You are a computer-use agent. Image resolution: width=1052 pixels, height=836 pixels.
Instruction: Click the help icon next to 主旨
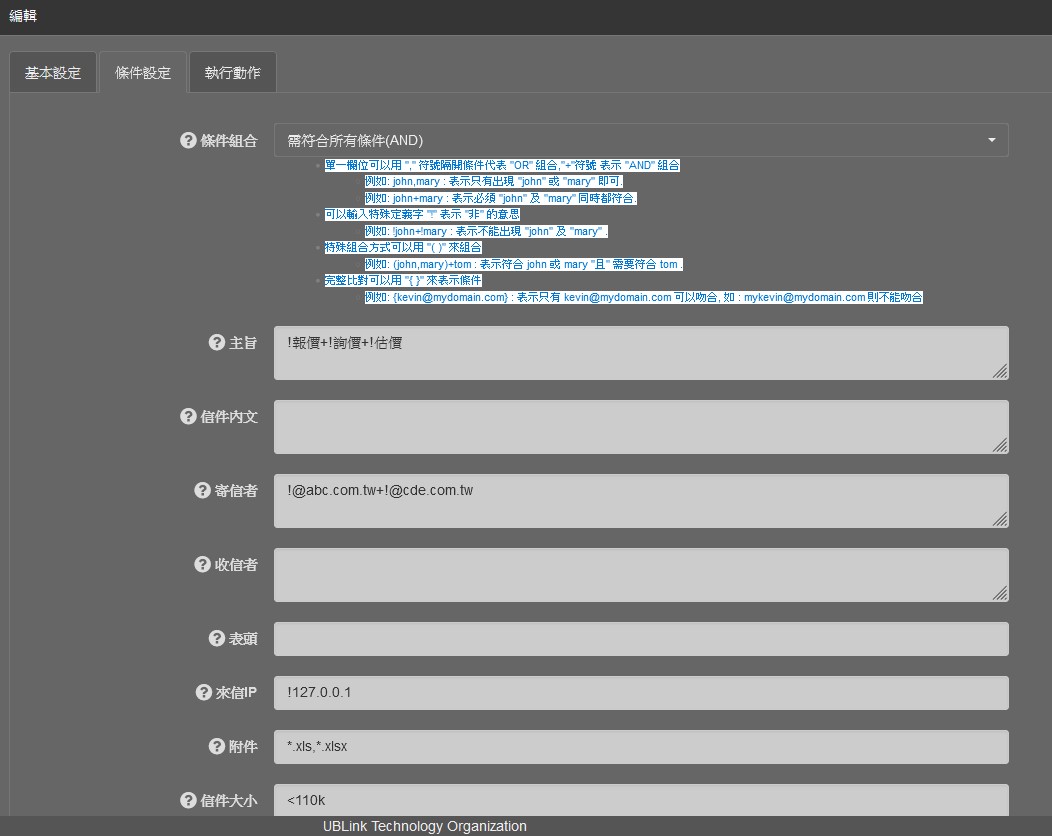pos(216,343)
